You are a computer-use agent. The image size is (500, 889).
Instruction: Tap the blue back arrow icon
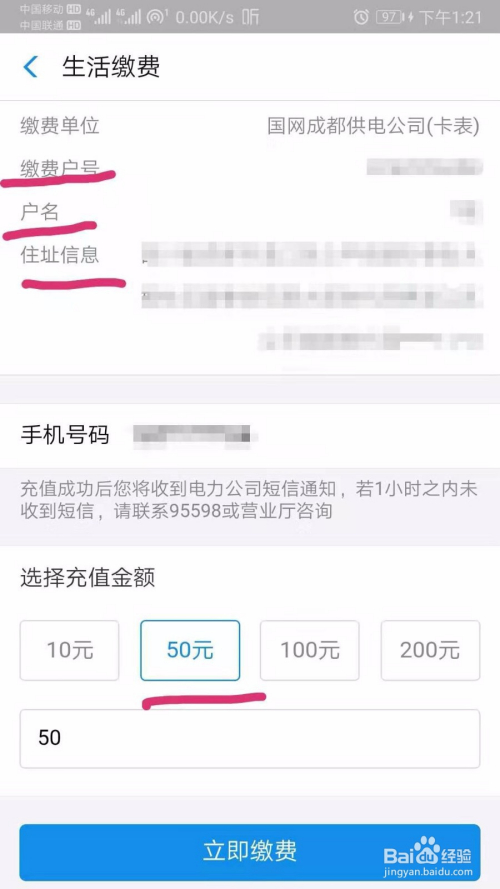[x=30, y=67]
